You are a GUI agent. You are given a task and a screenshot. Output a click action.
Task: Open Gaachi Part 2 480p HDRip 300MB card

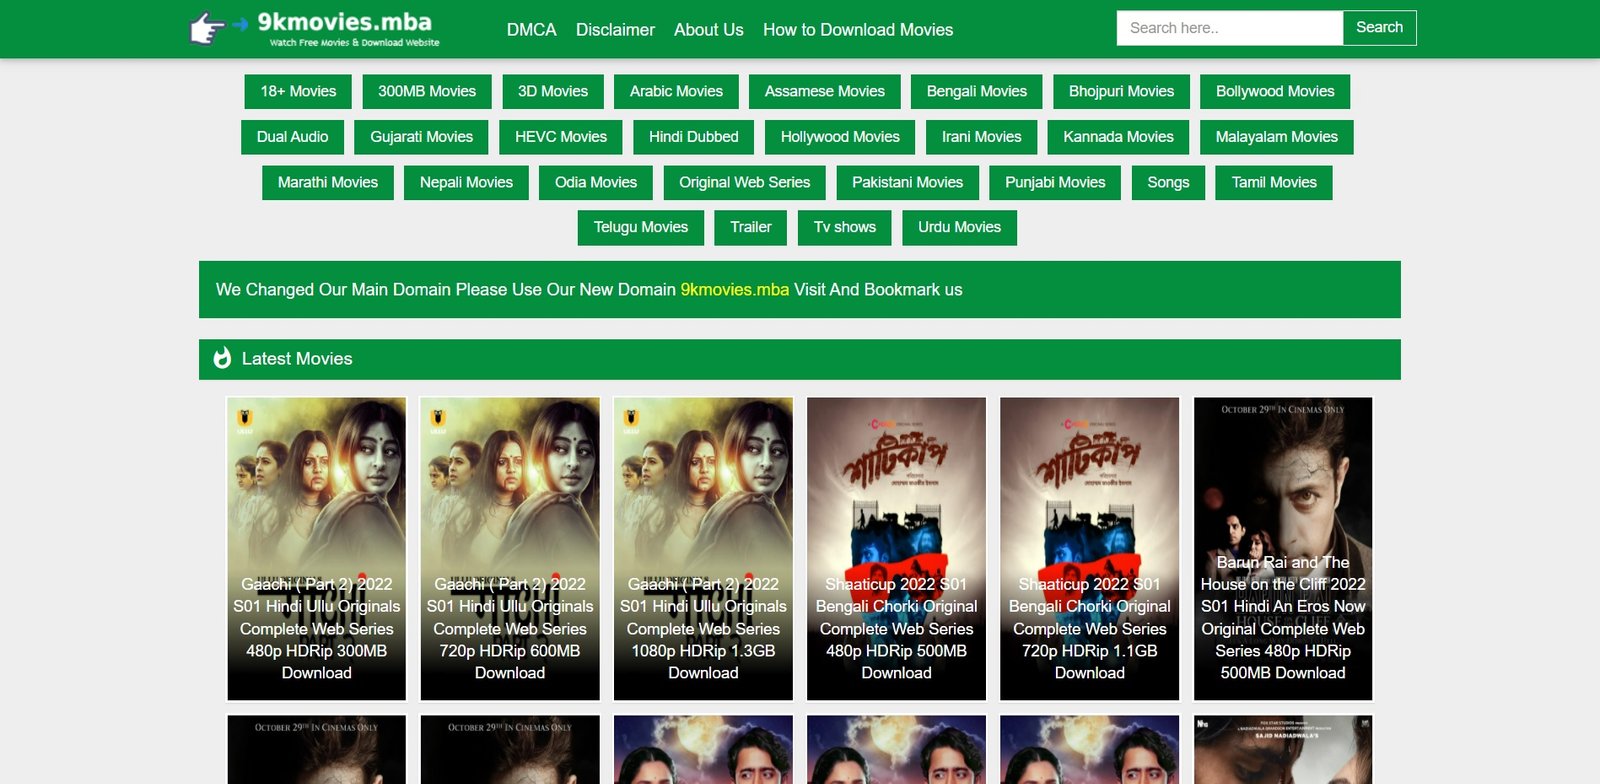(x=316, y=549)
